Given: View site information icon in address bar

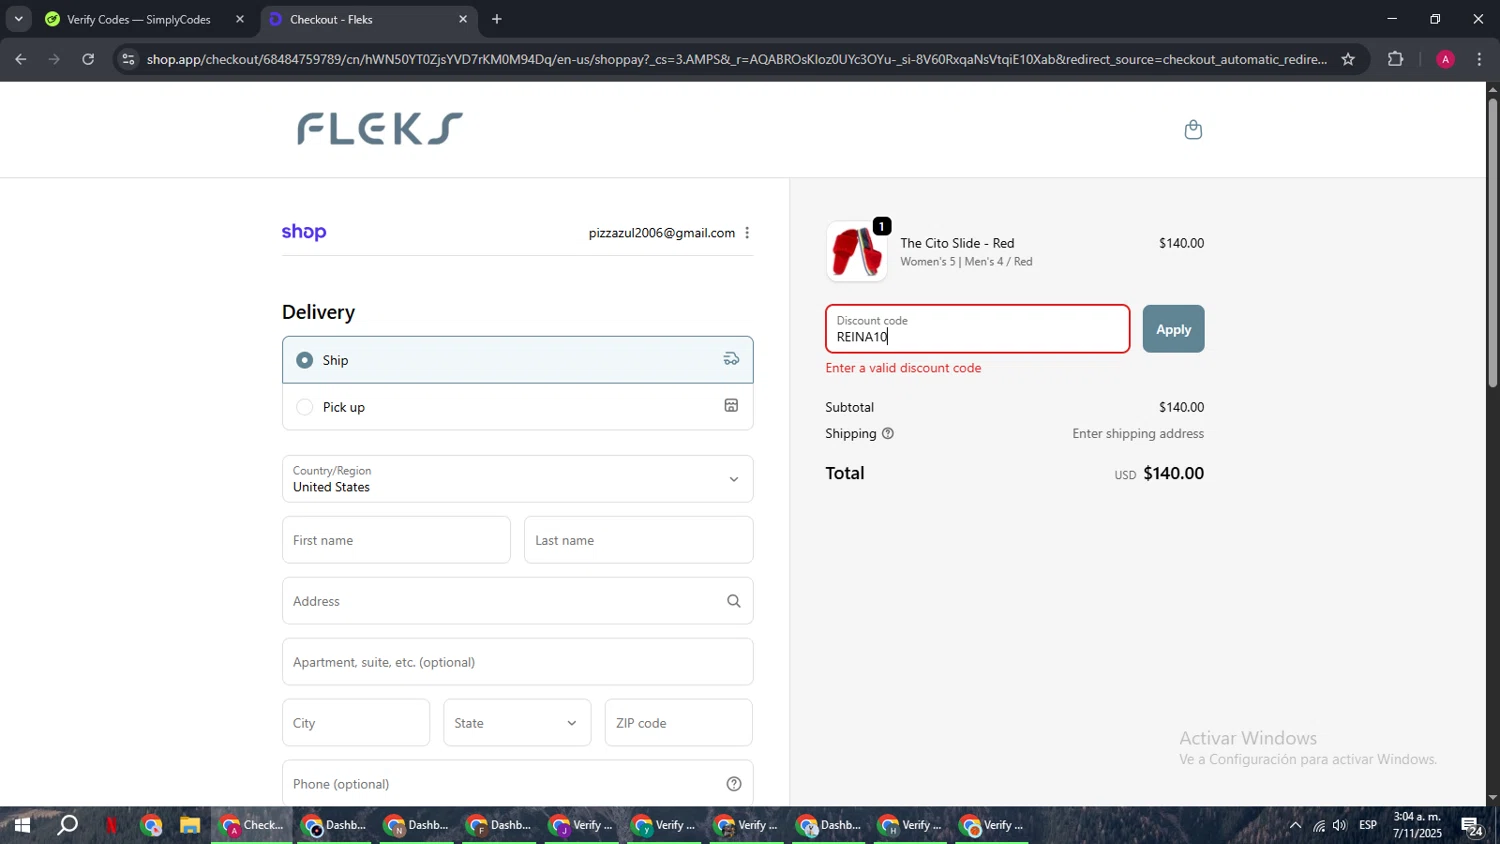Looking at the screenshot, I should coord(127,59).
